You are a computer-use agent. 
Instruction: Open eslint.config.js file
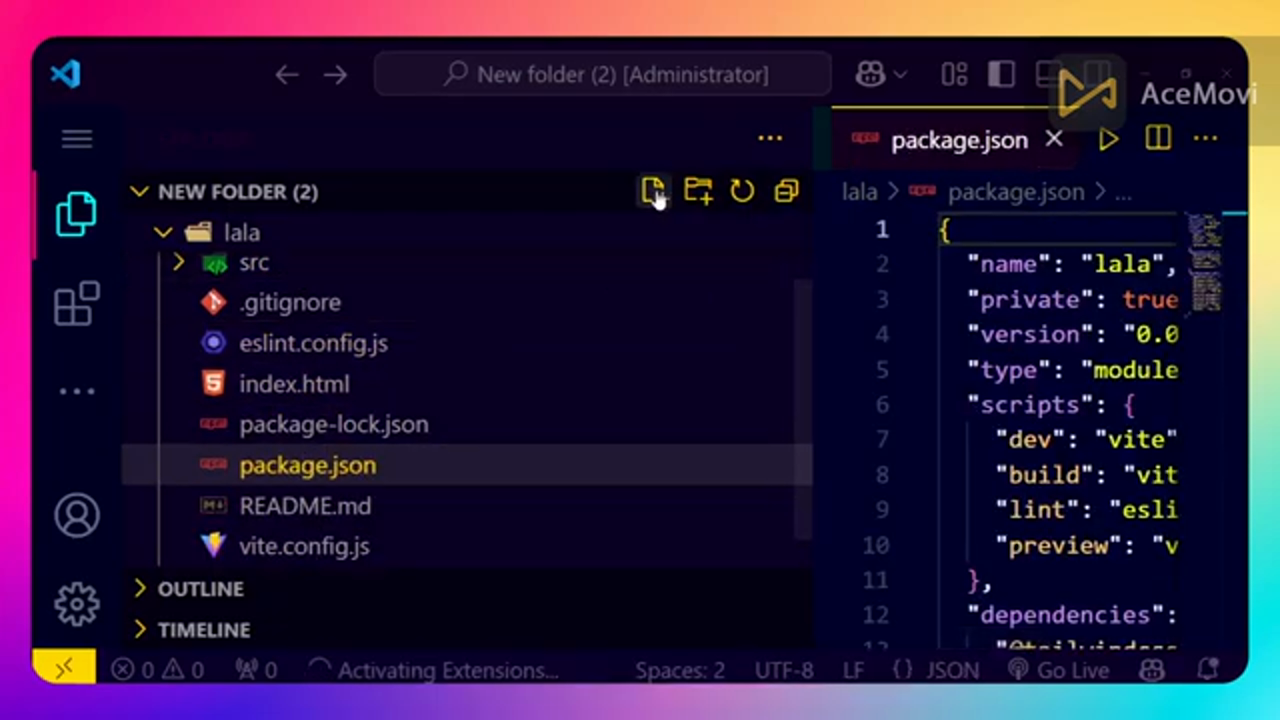pyautogui.click(x=313, y=344)
